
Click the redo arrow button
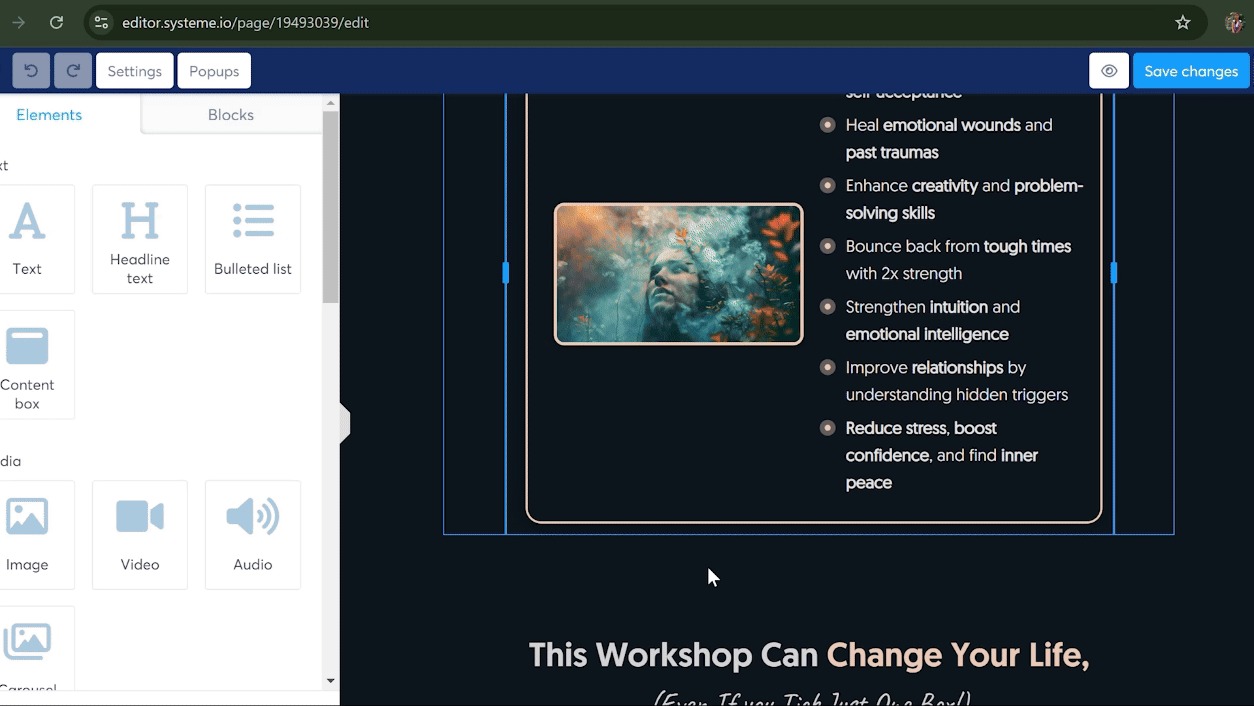[73, 71]
